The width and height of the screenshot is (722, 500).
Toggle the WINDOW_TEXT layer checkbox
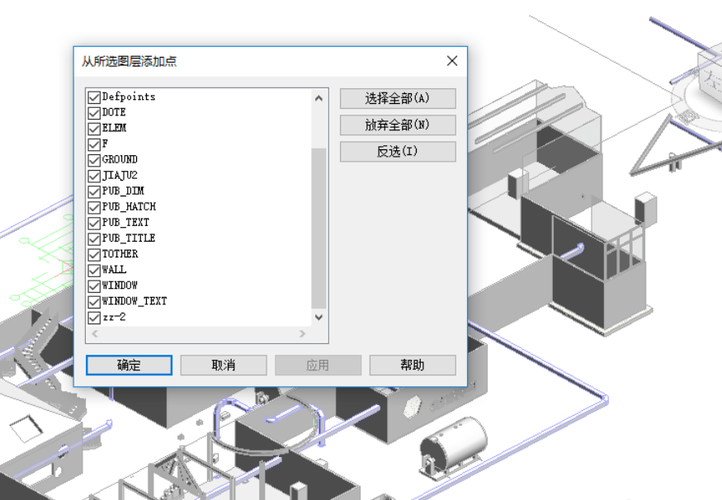[x=94, y=302]
